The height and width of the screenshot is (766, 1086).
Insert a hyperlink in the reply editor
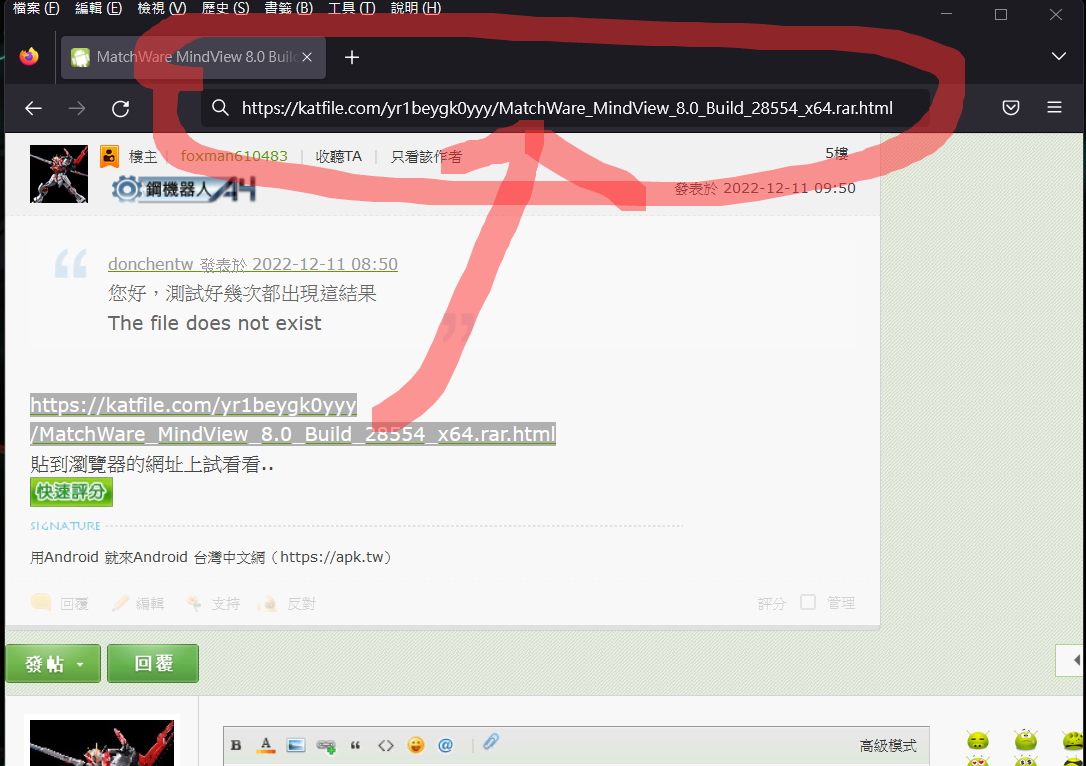pyautogui.click(x=326, y=746)
